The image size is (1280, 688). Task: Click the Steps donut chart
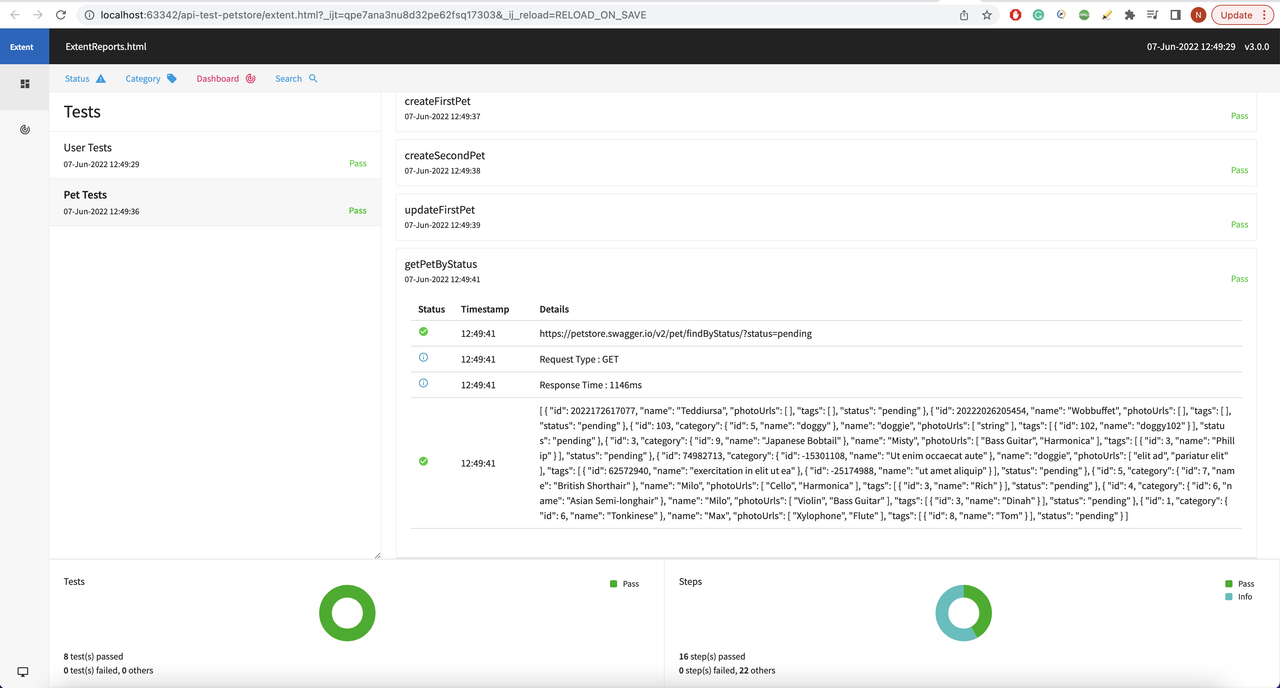pyautogui.click(x=963, y=613)
